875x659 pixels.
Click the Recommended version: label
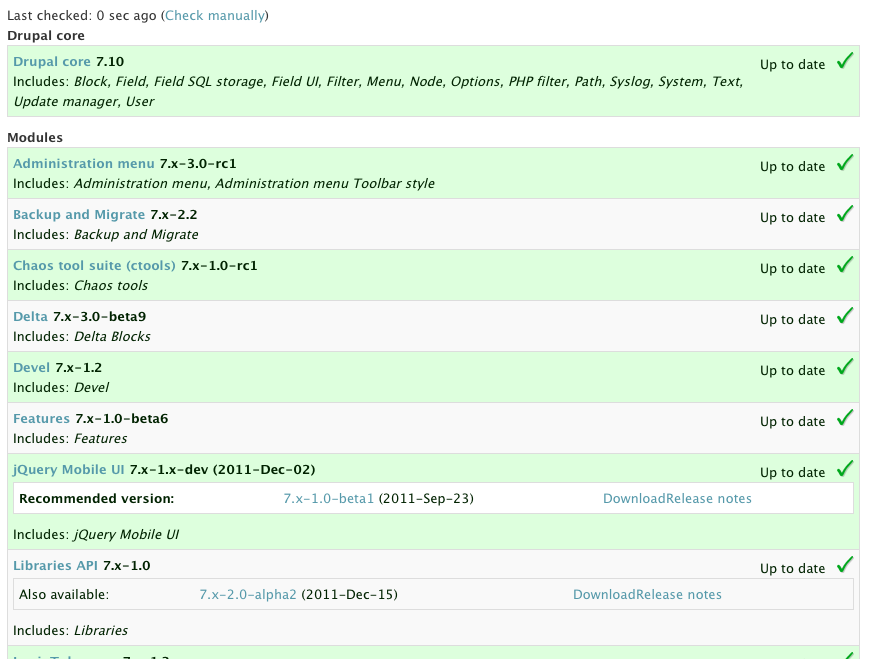[x=97, y=498]
